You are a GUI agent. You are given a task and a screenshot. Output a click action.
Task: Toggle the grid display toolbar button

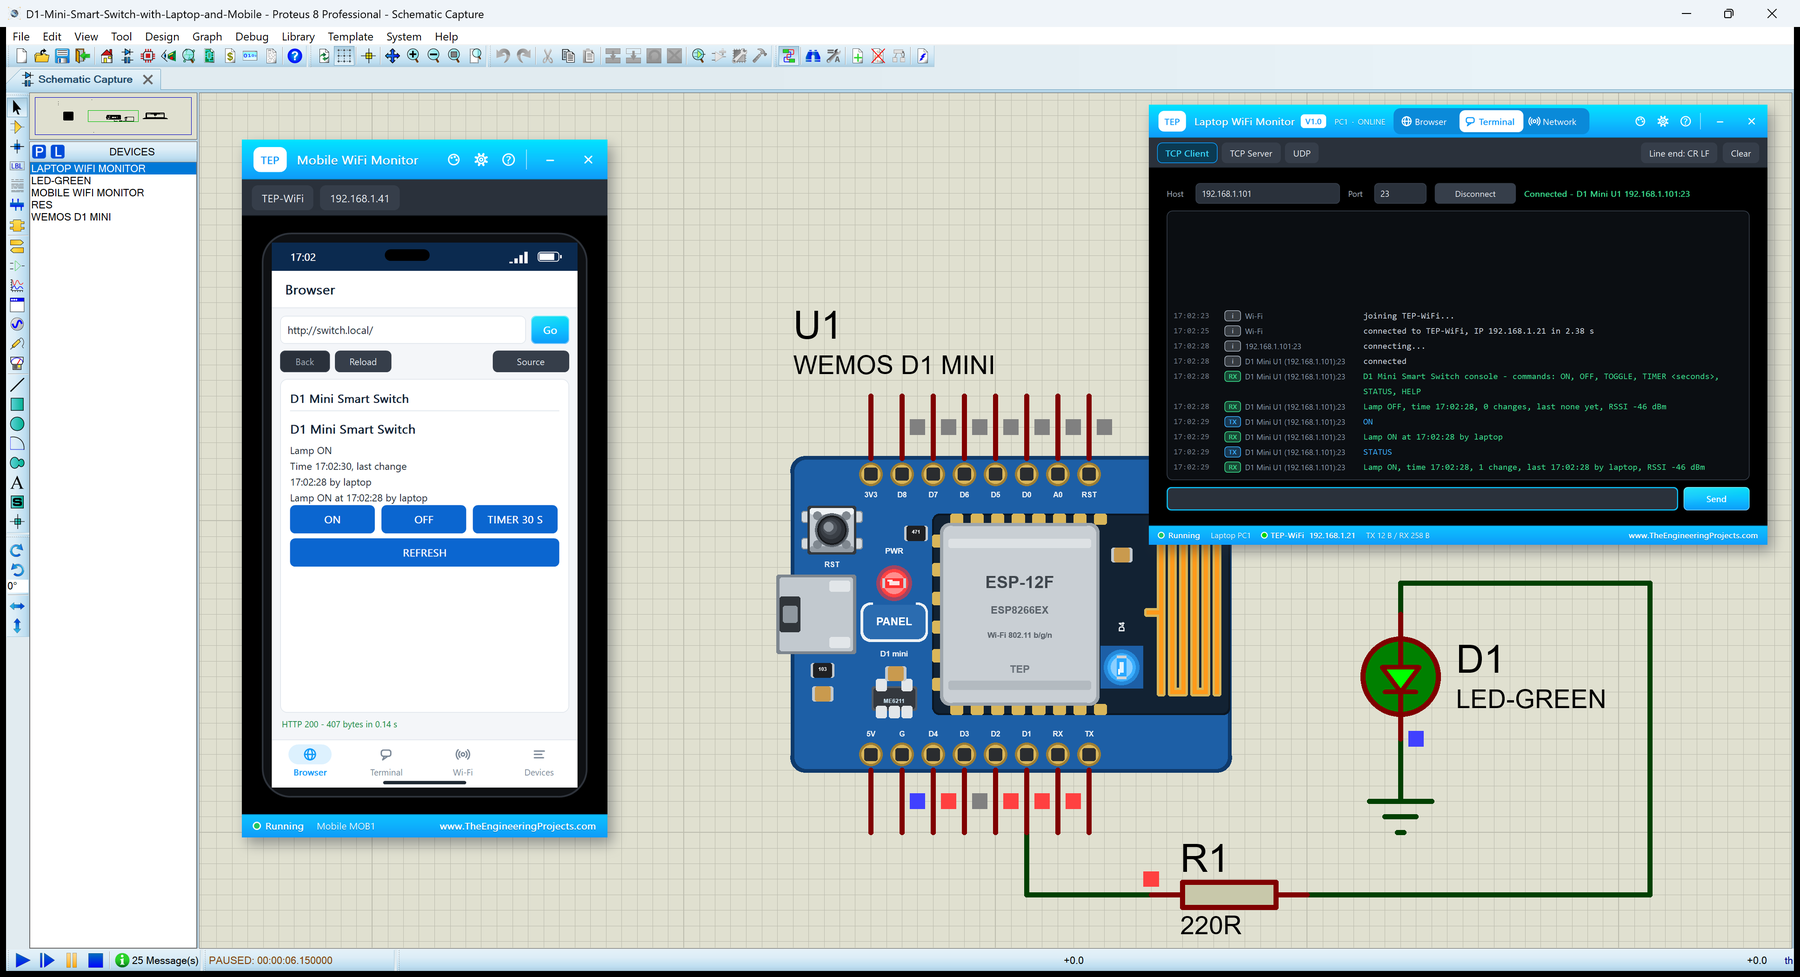345,57
